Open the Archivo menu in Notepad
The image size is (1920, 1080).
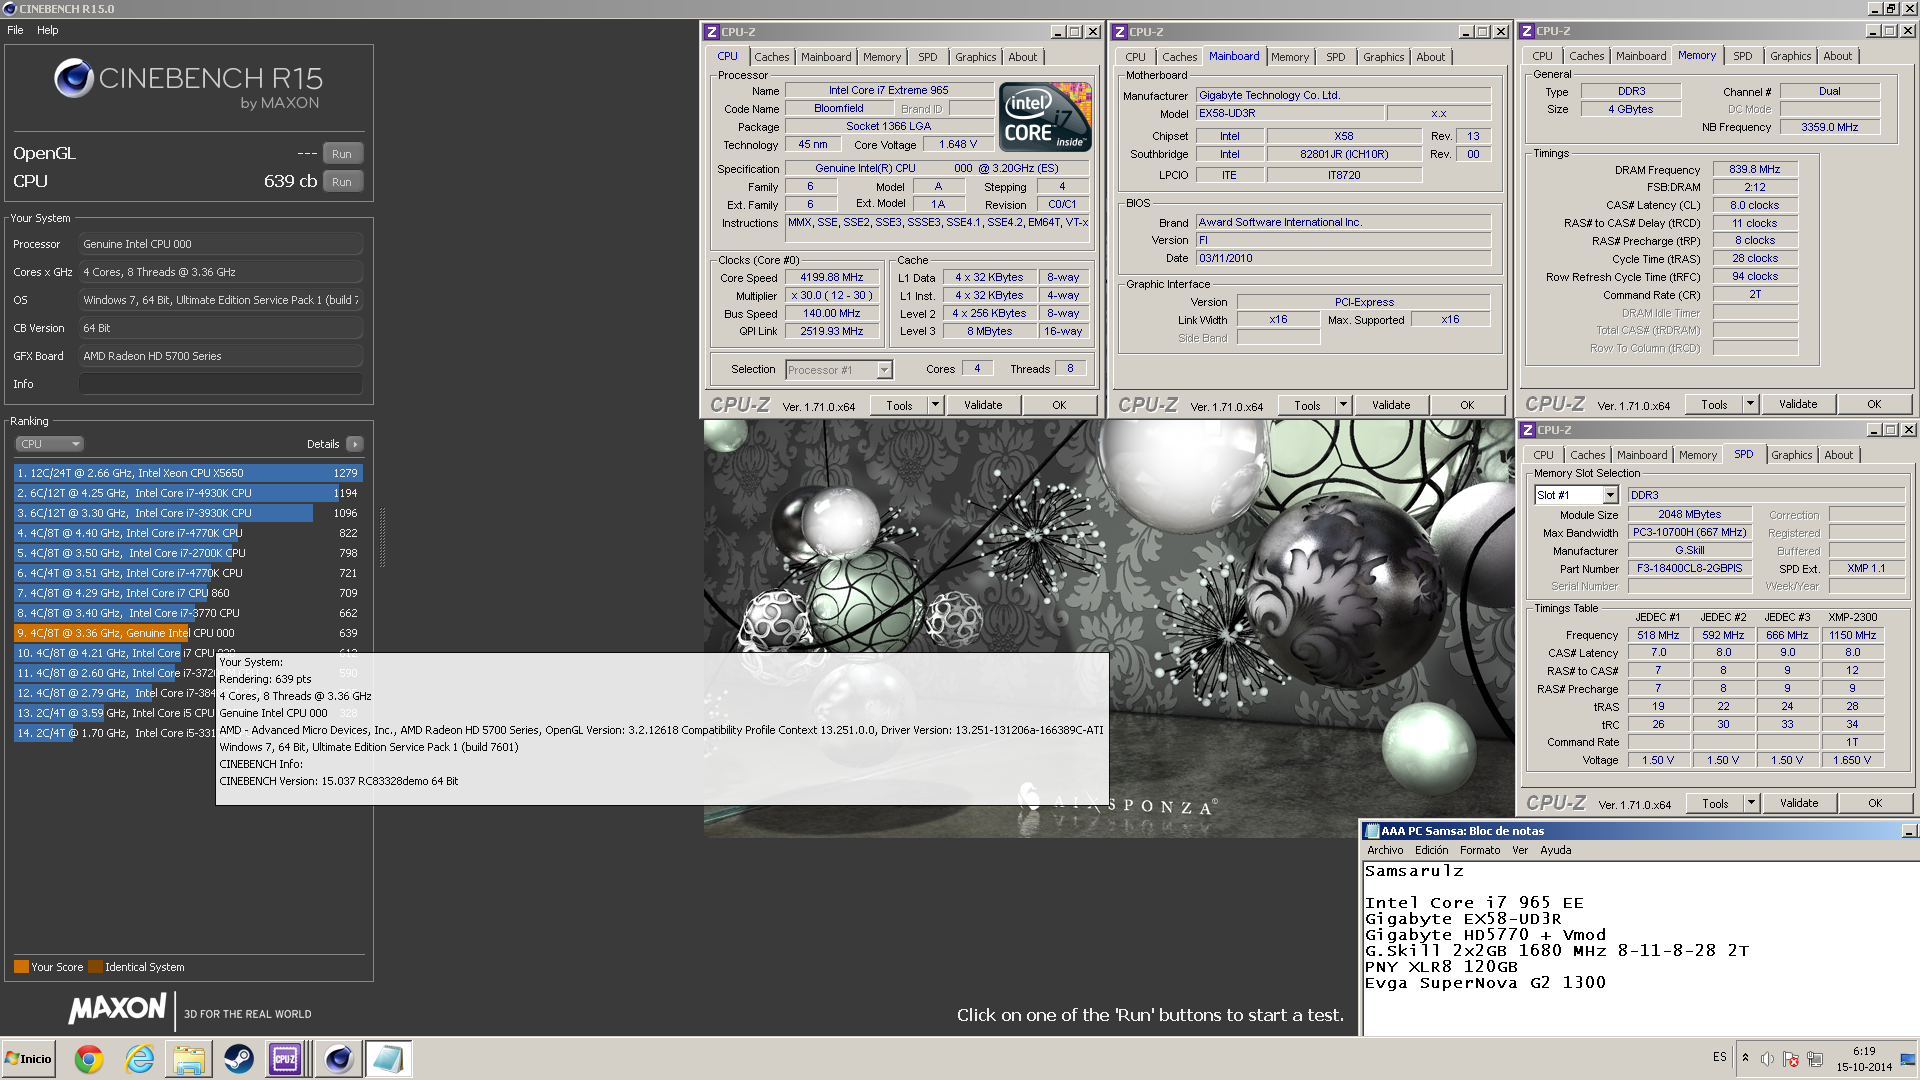tap(1385, 850)
